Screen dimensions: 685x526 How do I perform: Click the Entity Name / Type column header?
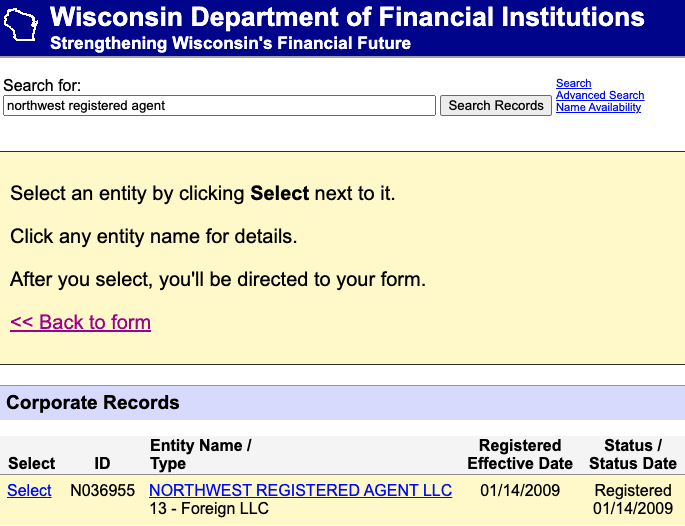[x=200, y=454]
